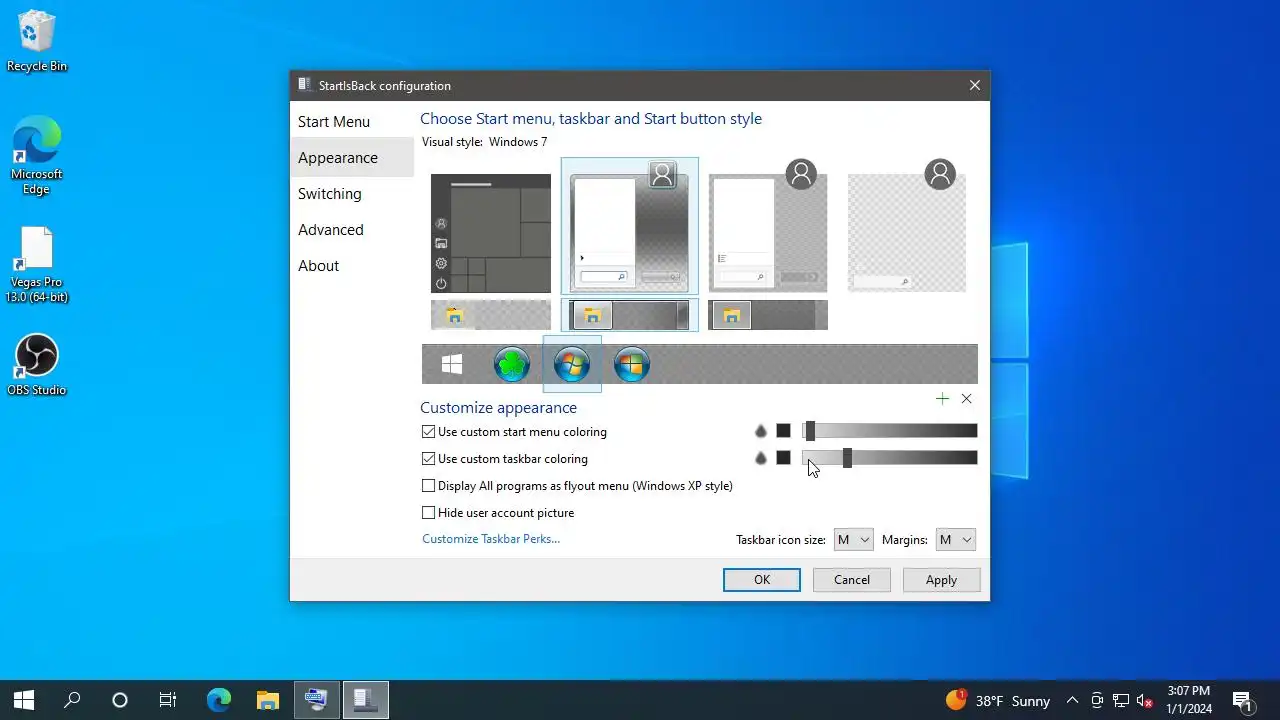The image size is (1280, 720).
Task: Click the taskbar opacity slider track
Action: tap(890, 458)
